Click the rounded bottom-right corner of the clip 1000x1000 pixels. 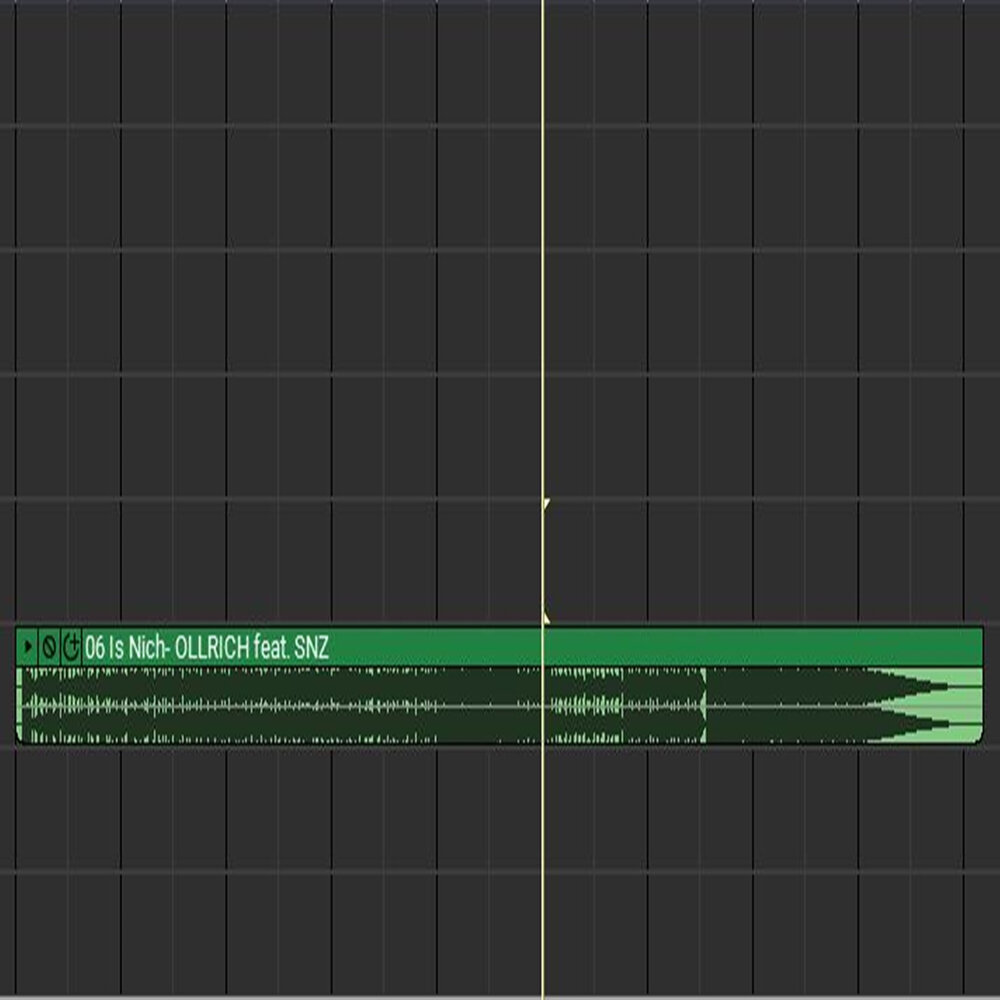[x=979, y=739]
